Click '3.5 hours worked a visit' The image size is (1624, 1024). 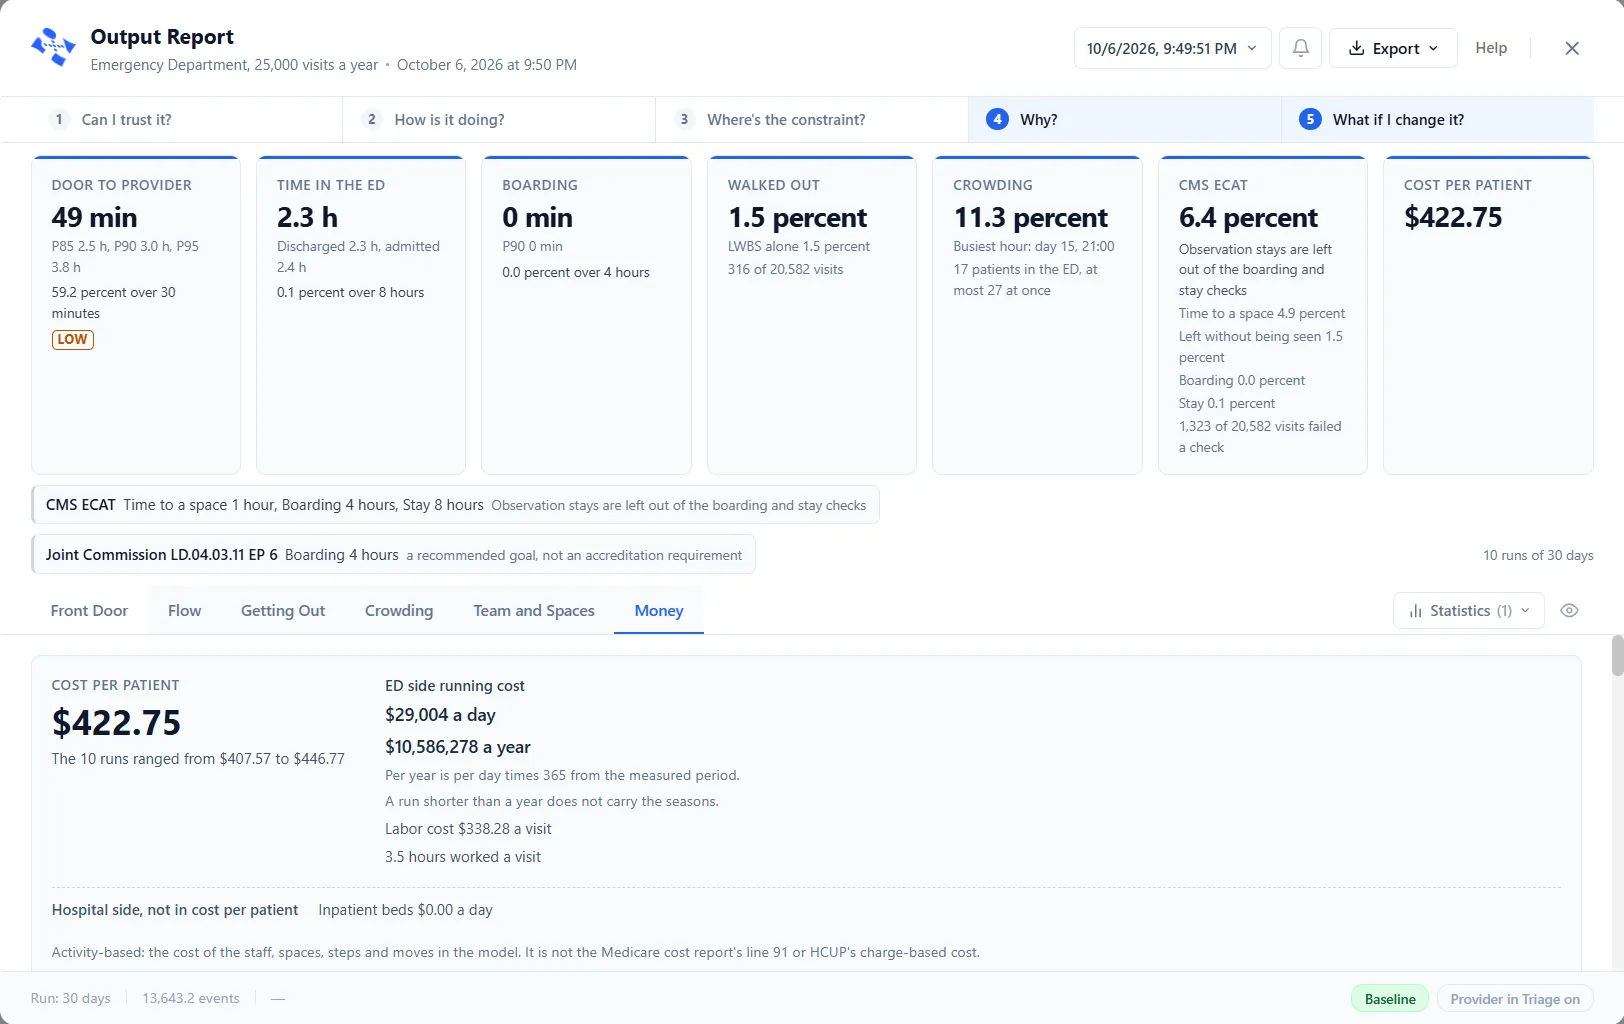[463, 857]
